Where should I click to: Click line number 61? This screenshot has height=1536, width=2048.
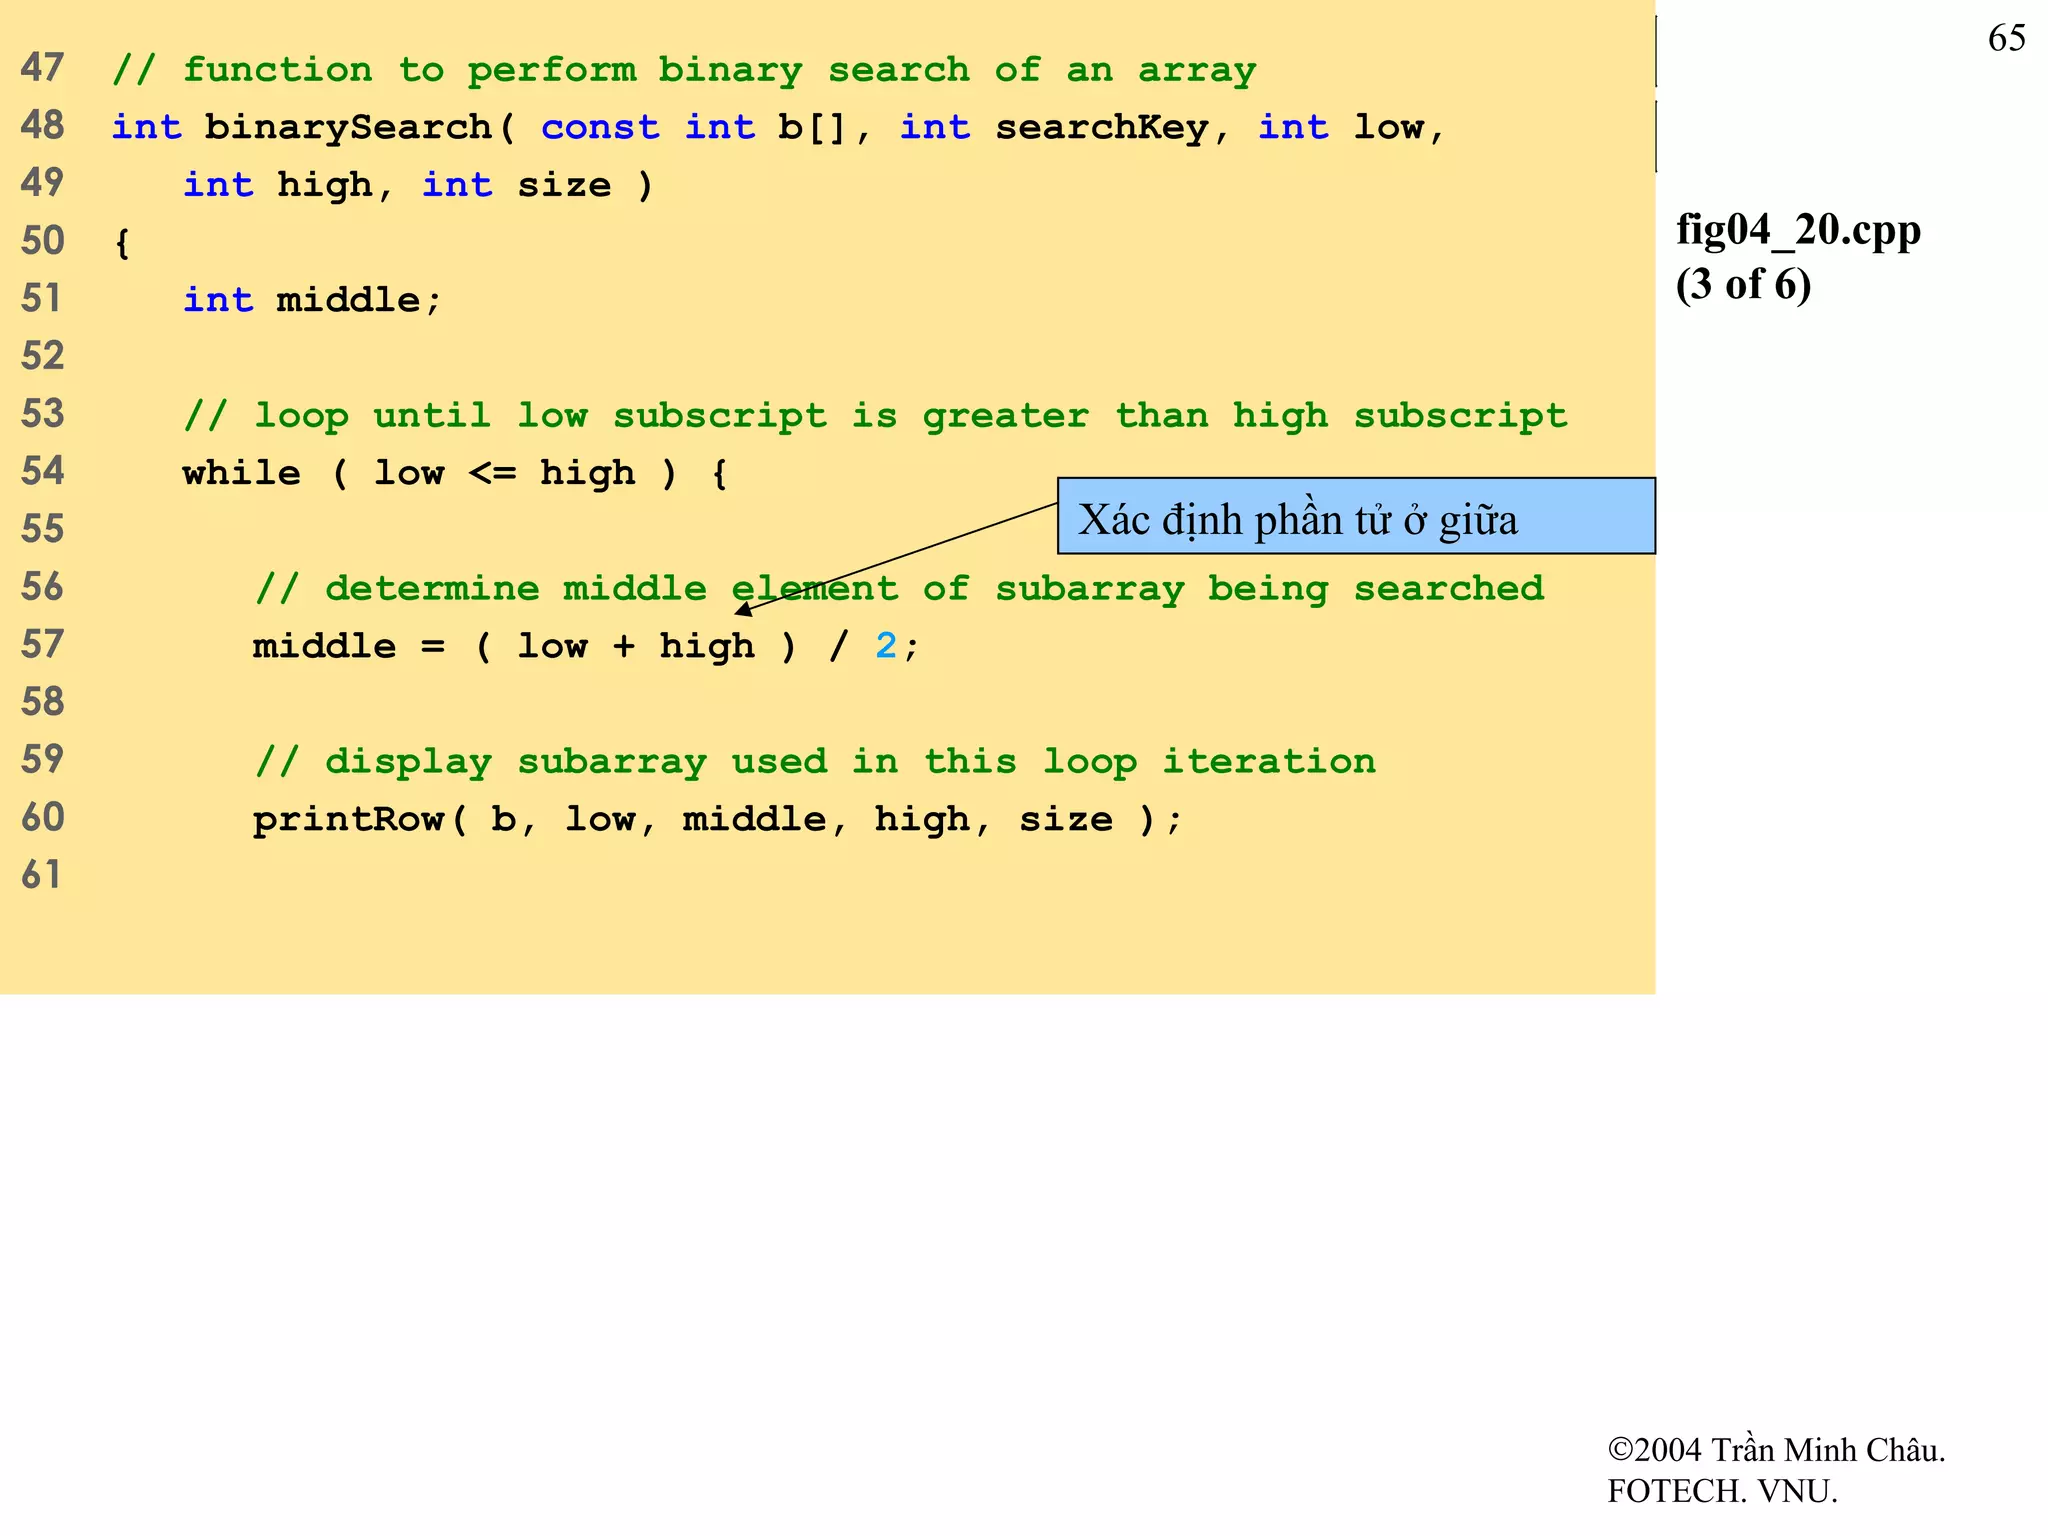(x=41, y=875)
